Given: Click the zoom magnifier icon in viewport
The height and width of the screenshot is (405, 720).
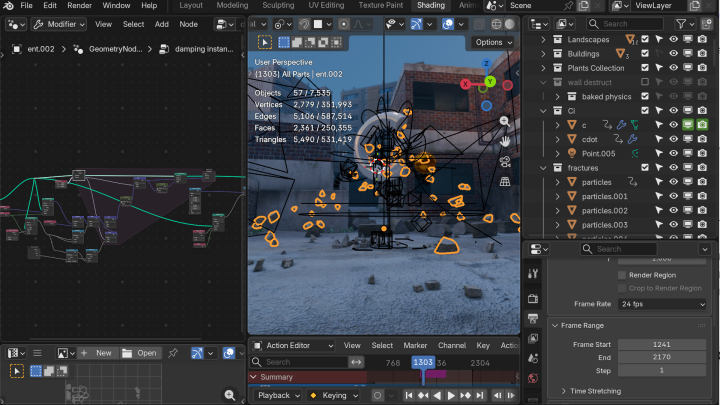Looking at the screenshot, I should tap(506, 122).
